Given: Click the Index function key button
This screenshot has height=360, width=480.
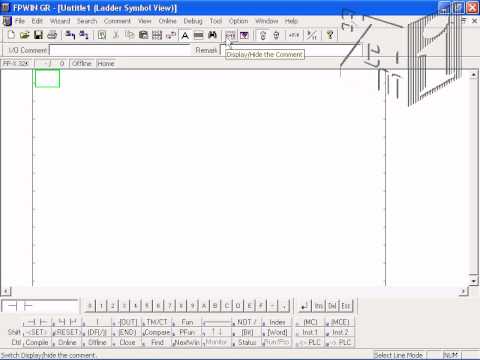Looking at the screenshot, I should [x=276, y=322].
